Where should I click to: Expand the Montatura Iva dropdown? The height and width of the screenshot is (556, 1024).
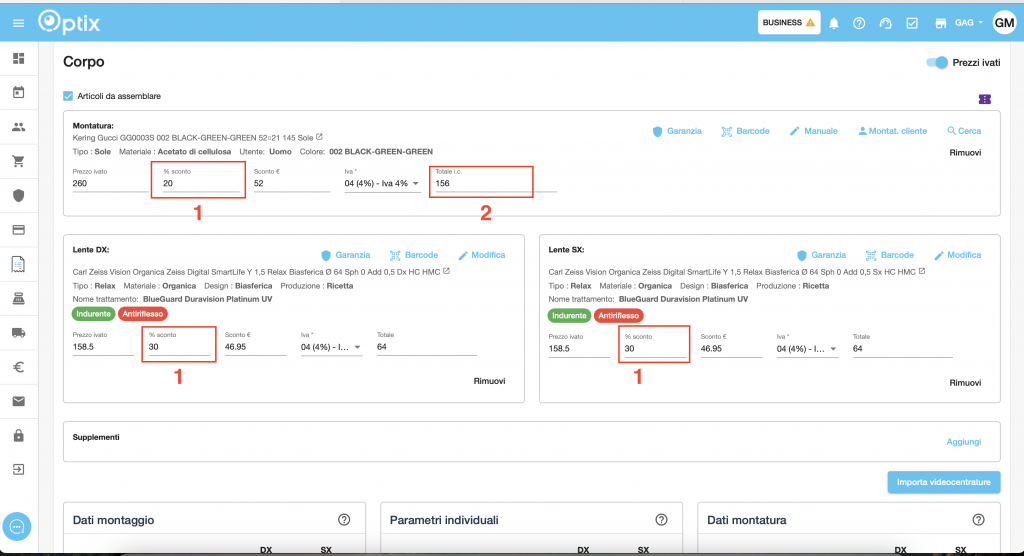coord(381,184)
